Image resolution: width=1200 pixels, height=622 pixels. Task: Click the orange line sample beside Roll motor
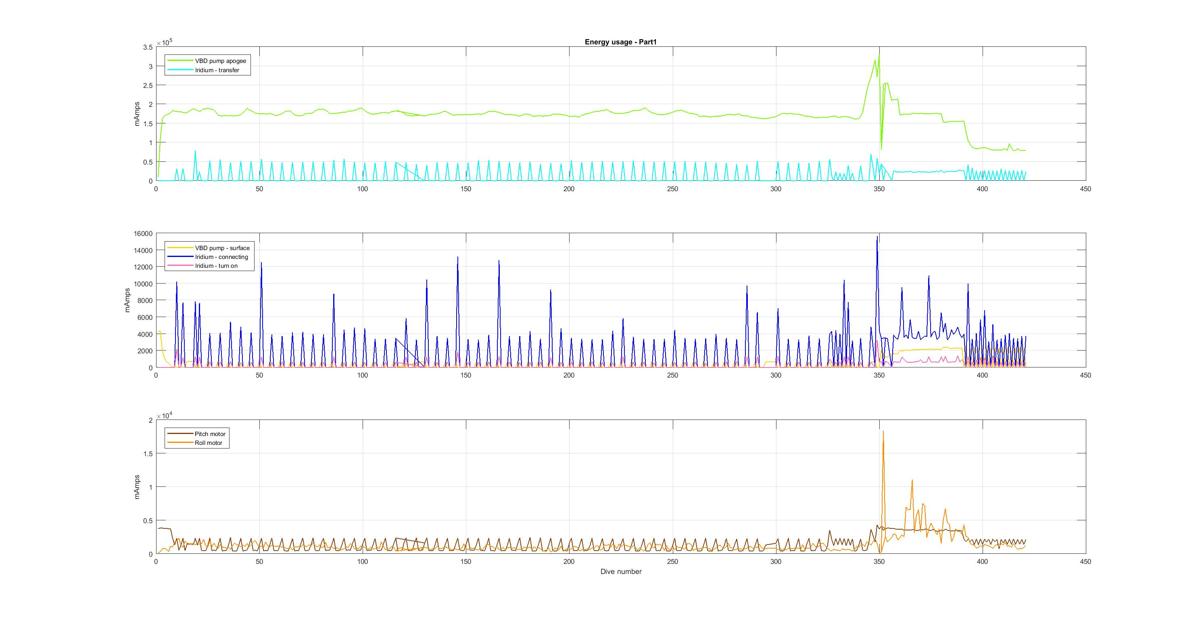(x=178, y=442)
